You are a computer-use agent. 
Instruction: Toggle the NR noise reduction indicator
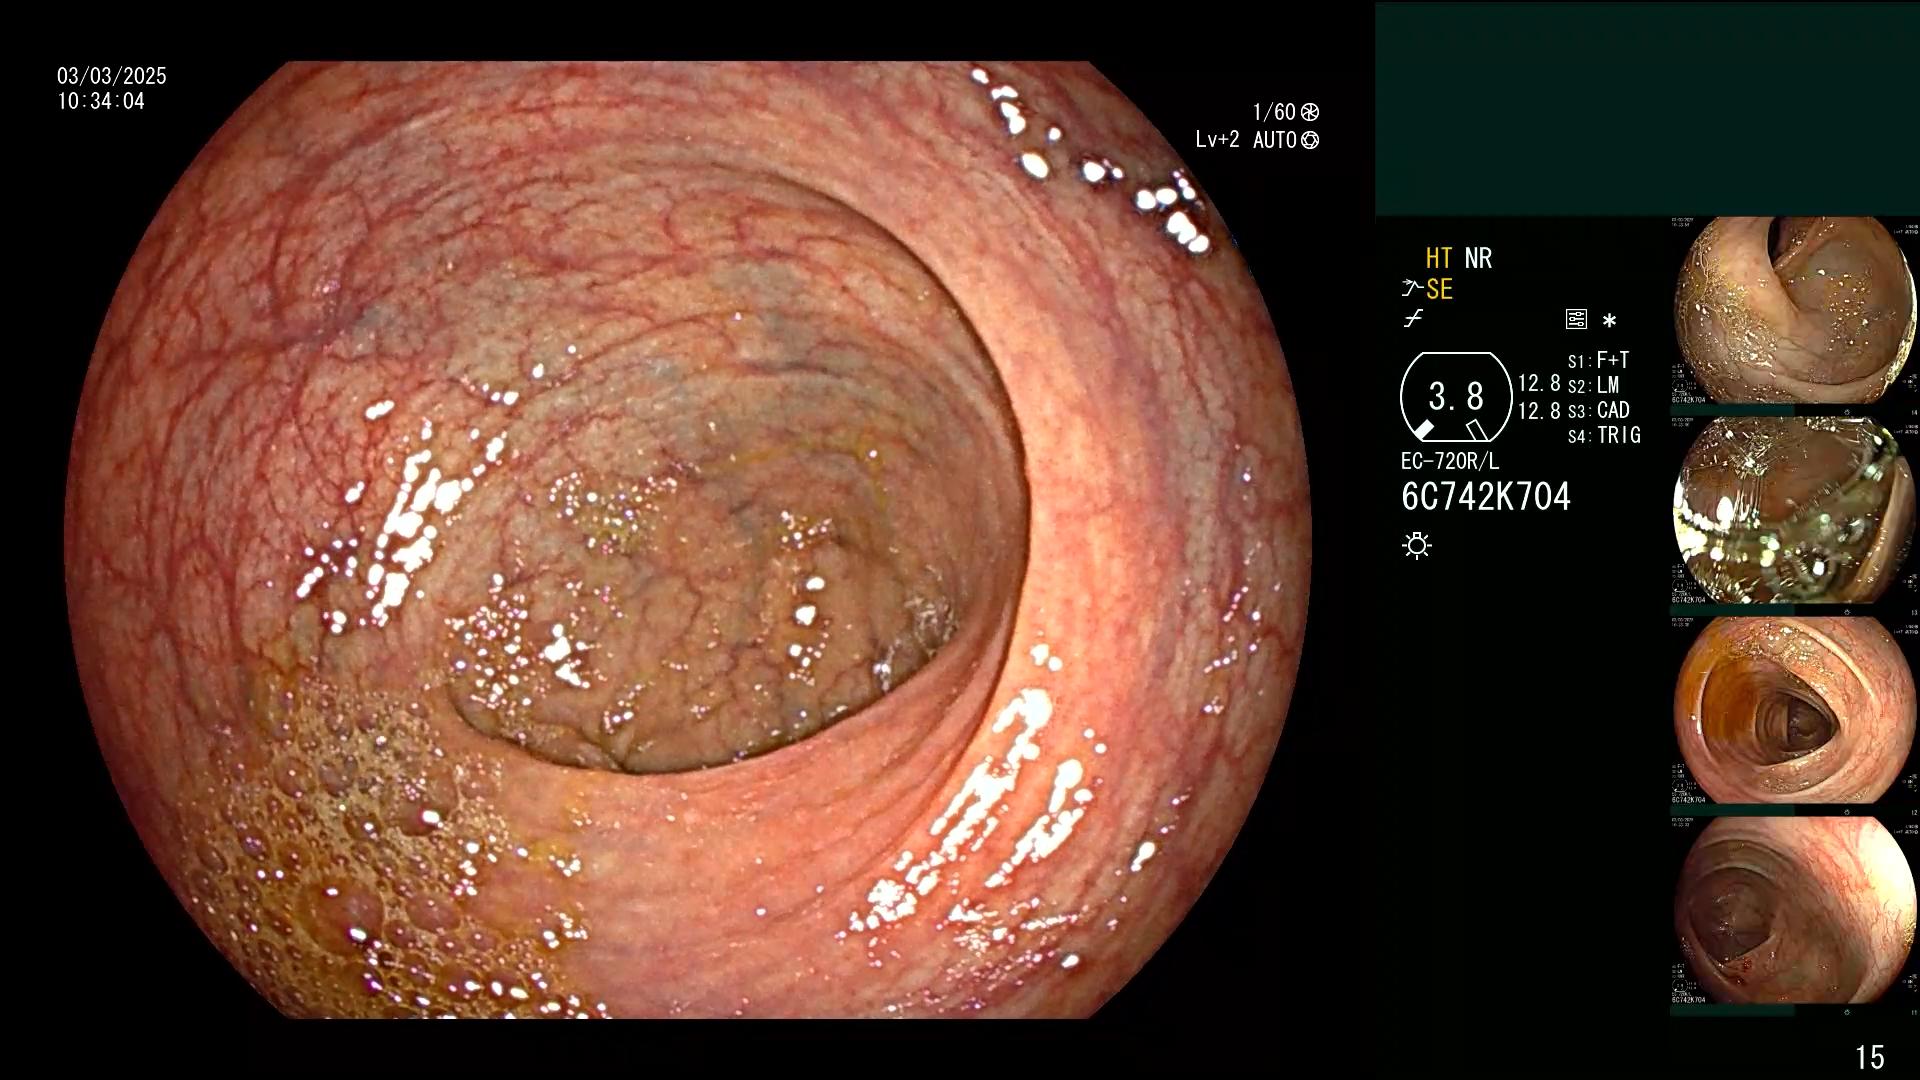click(1478, 258)
